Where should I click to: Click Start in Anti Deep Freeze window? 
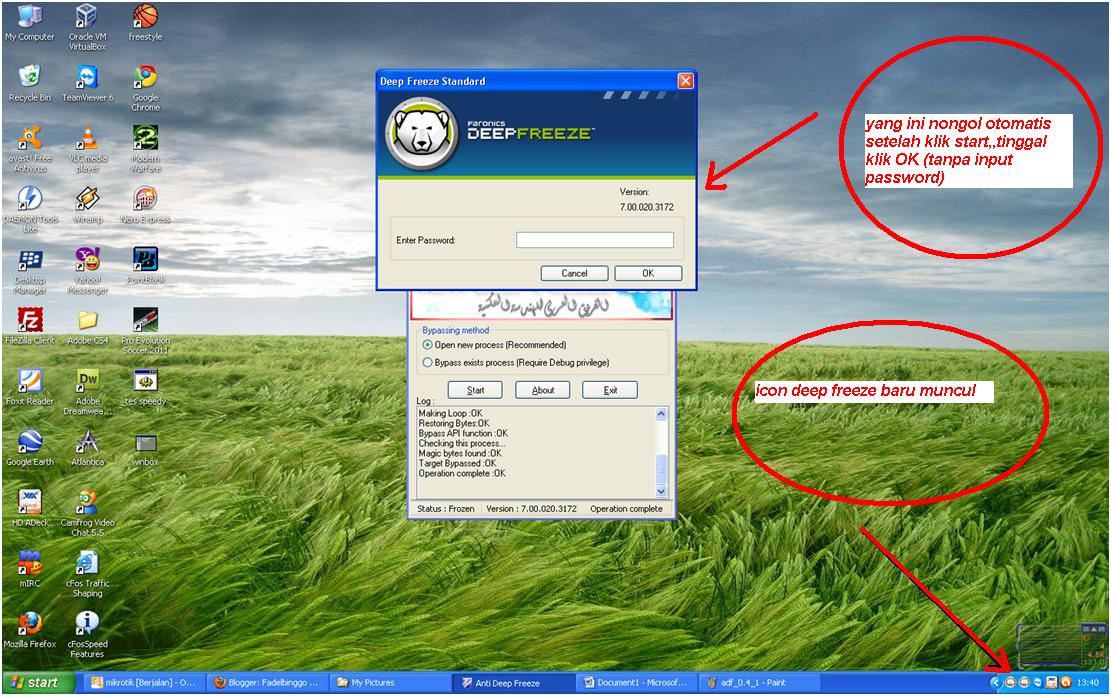point(475,390)
